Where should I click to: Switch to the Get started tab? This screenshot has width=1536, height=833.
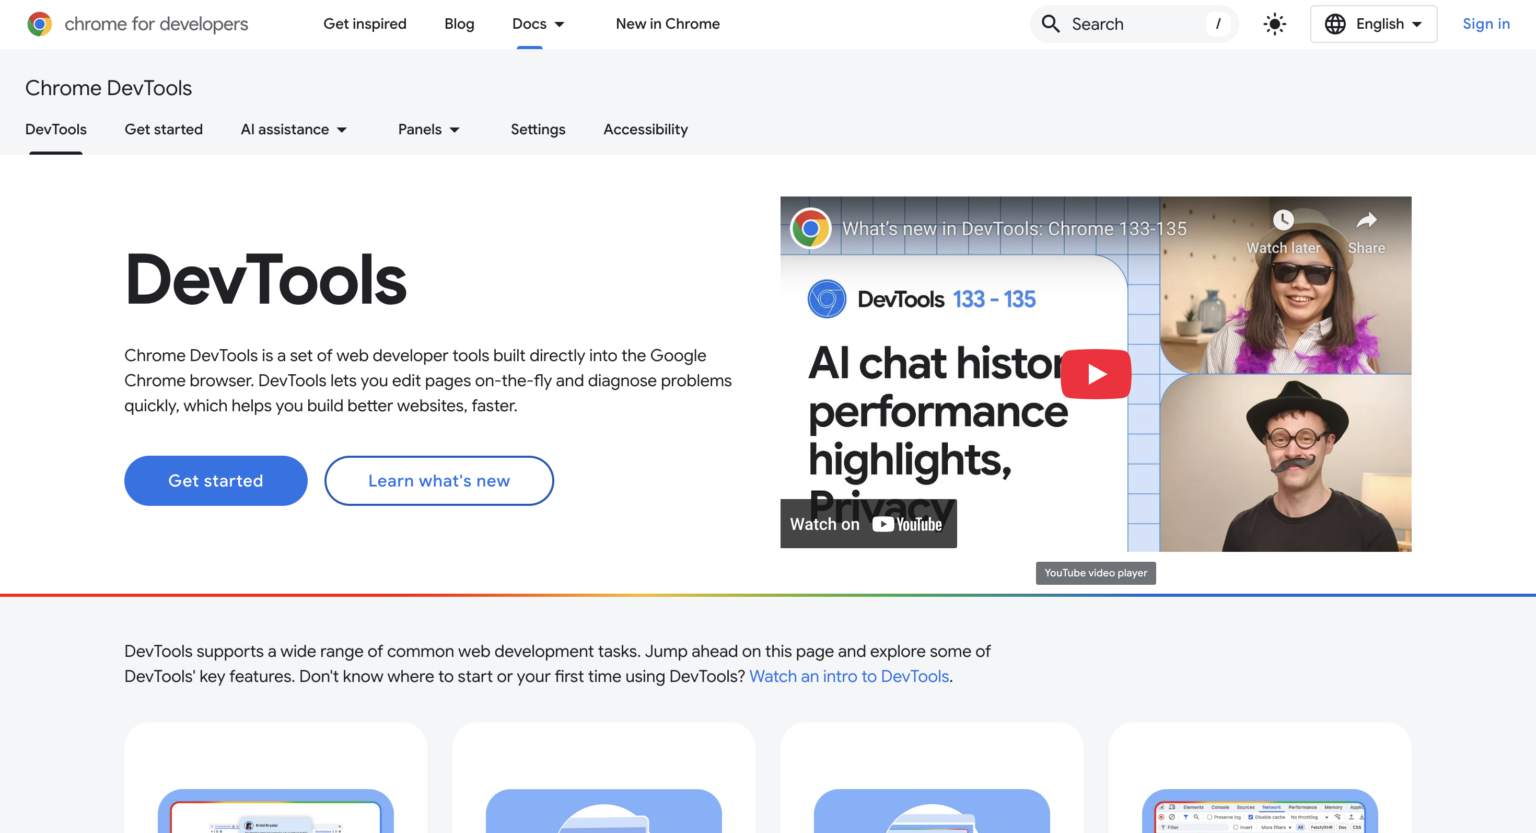(163, 129)
